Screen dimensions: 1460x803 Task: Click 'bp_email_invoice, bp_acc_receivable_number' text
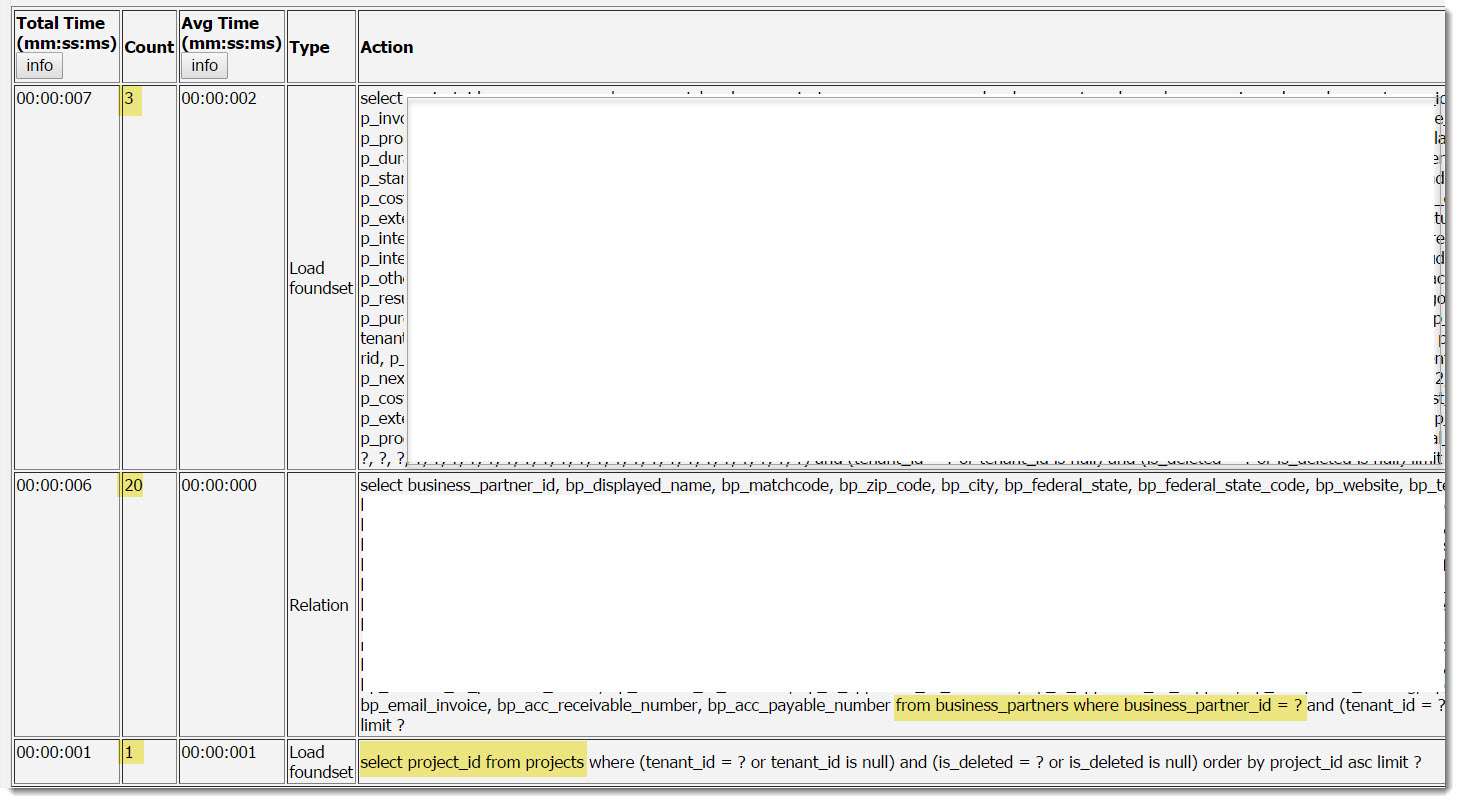pos(530,706)
